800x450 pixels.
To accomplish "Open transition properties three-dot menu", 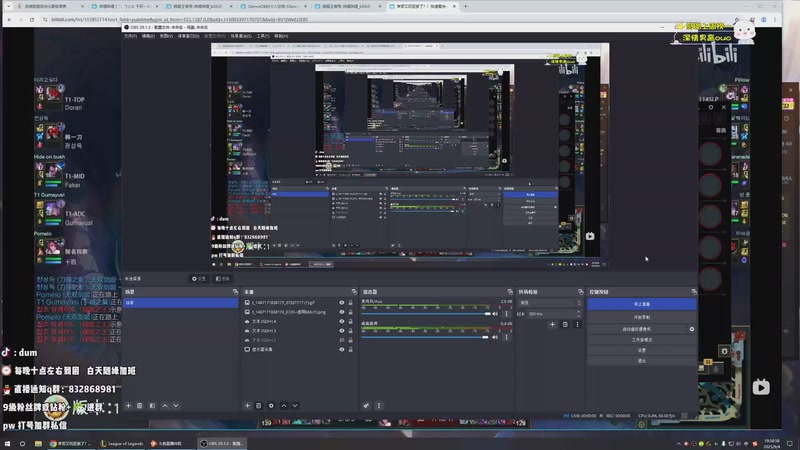I will [x=577, y=324].
